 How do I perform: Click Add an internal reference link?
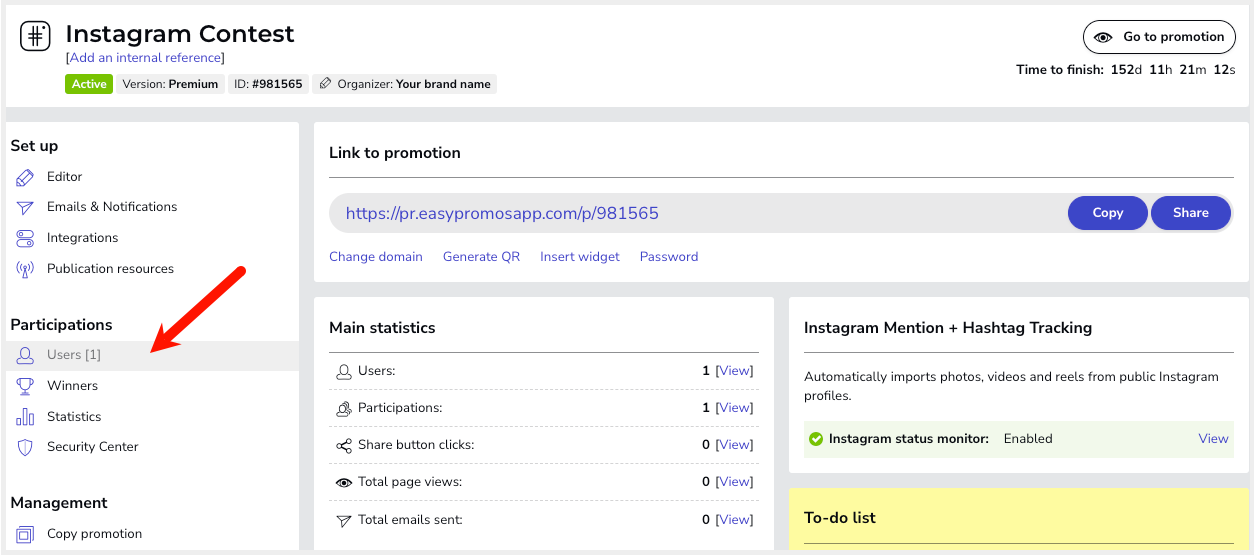pyautogui.click(x=145, y=58)
